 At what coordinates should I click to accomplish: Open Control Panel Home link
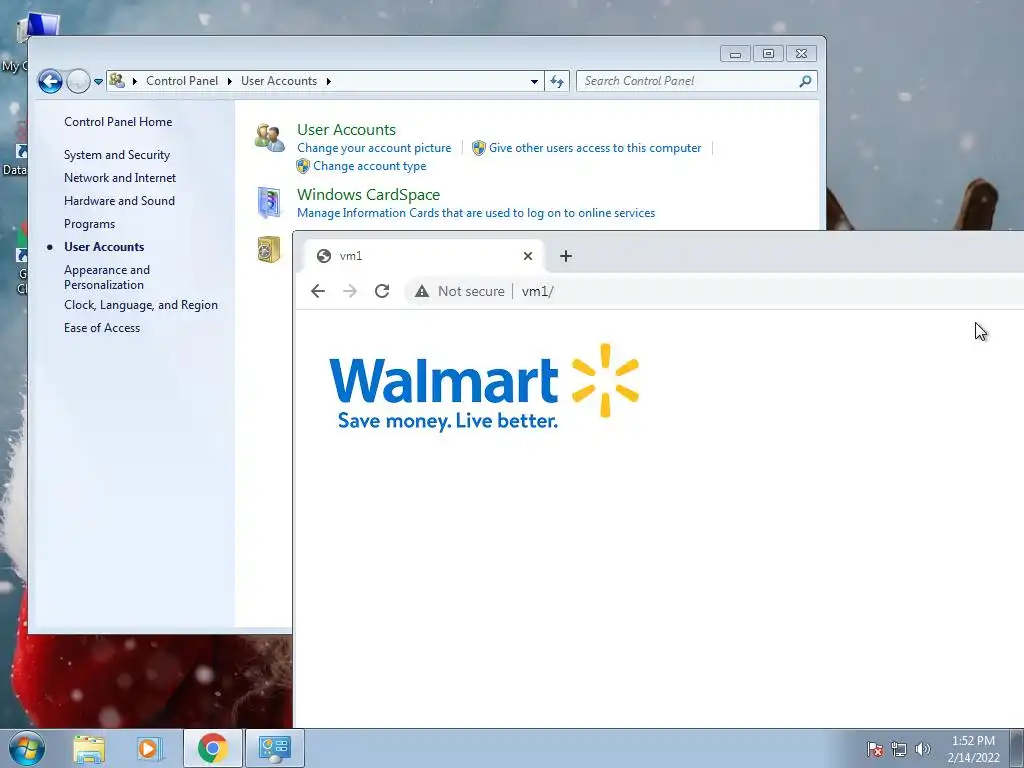[x=118, y=122]
